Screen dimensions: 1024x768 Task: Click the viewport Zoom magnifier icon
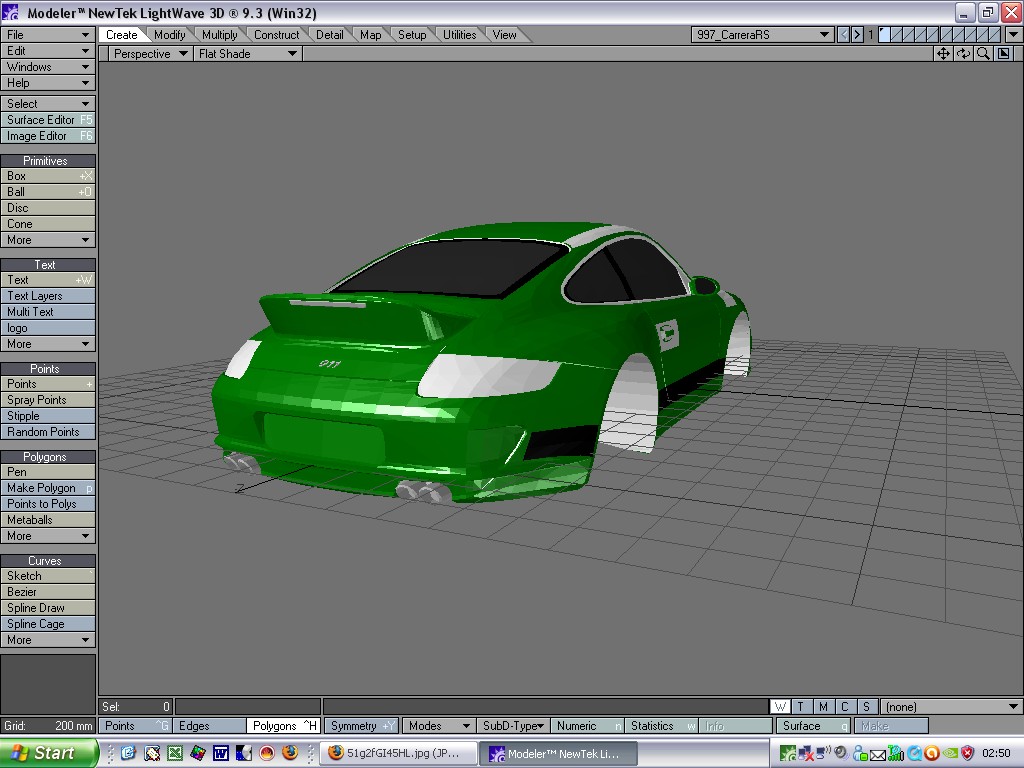pyautogui.click(x=983, y=54)
